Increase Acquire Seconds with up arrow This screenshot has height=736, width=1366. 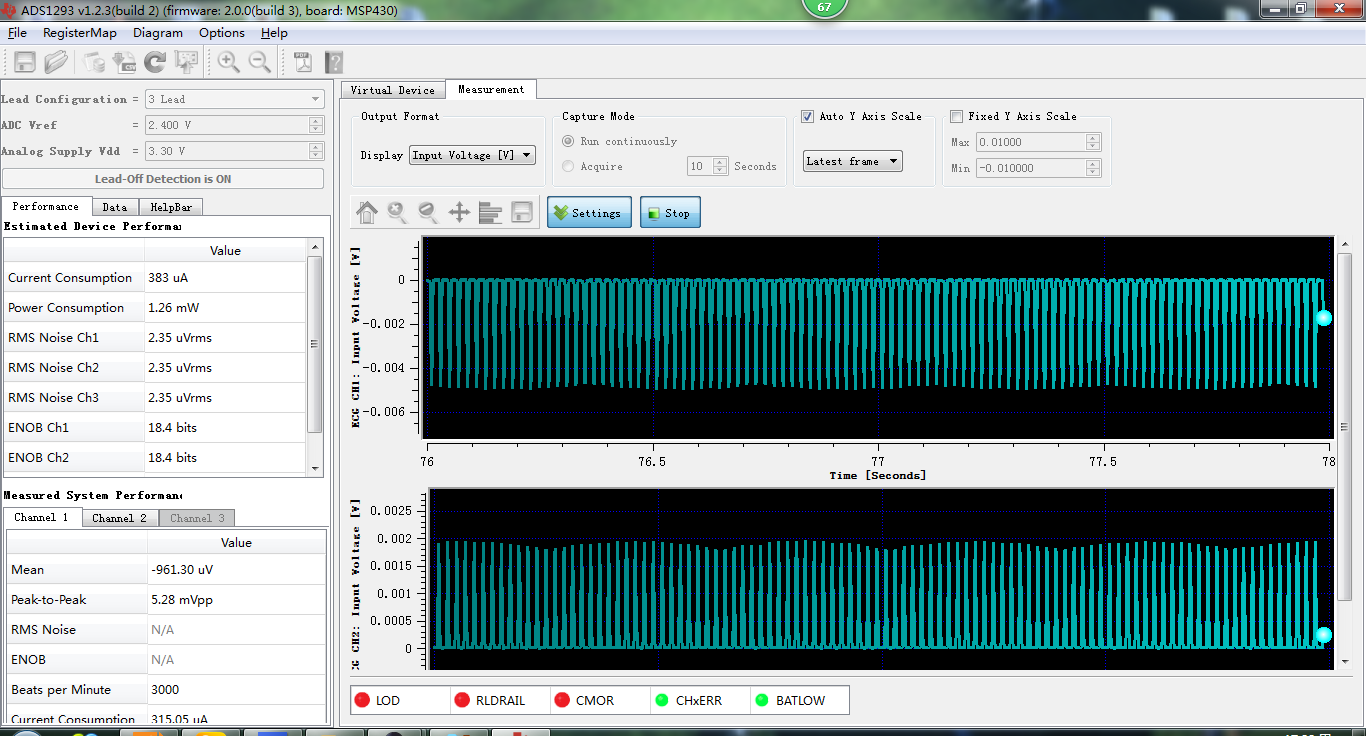point(720,162)
